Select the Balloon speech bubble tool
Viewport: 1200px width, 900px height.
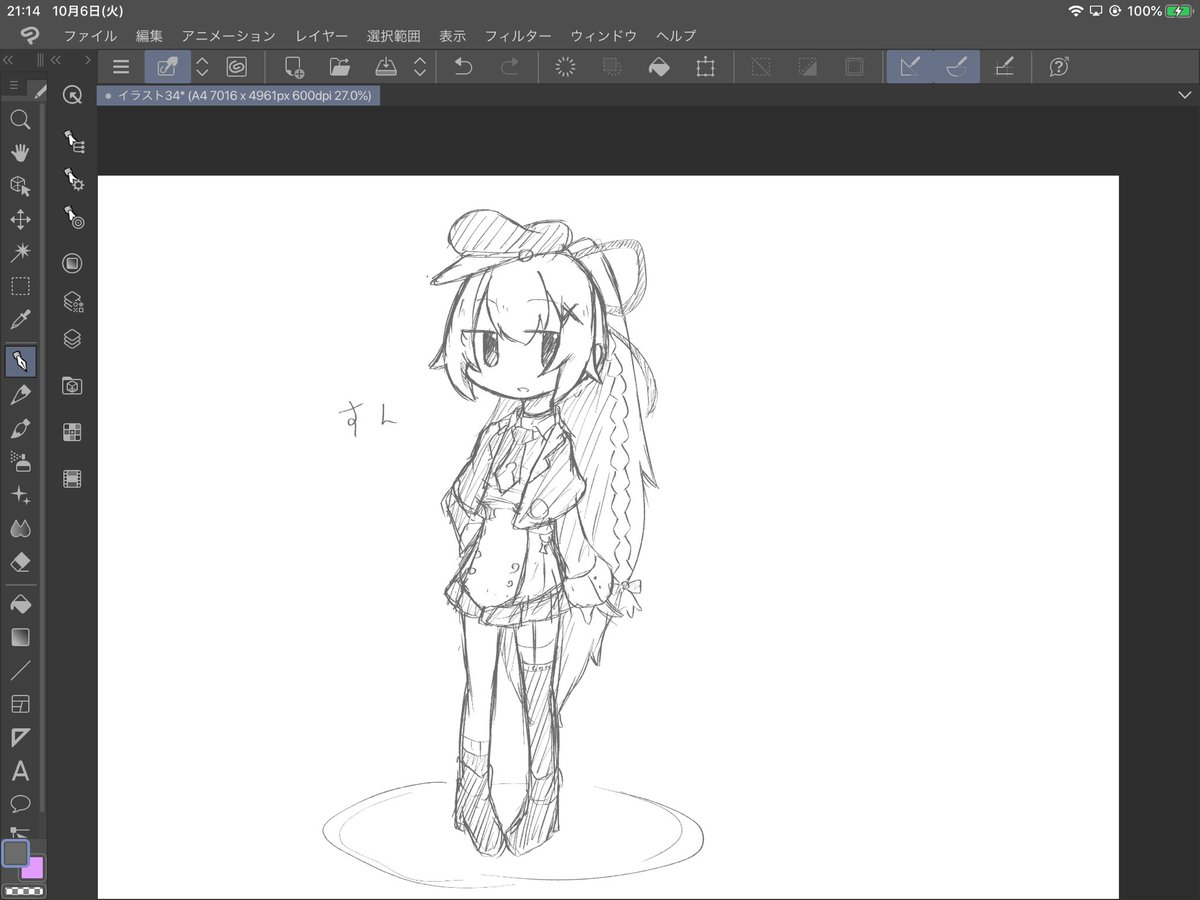click(x=20, y=803)
